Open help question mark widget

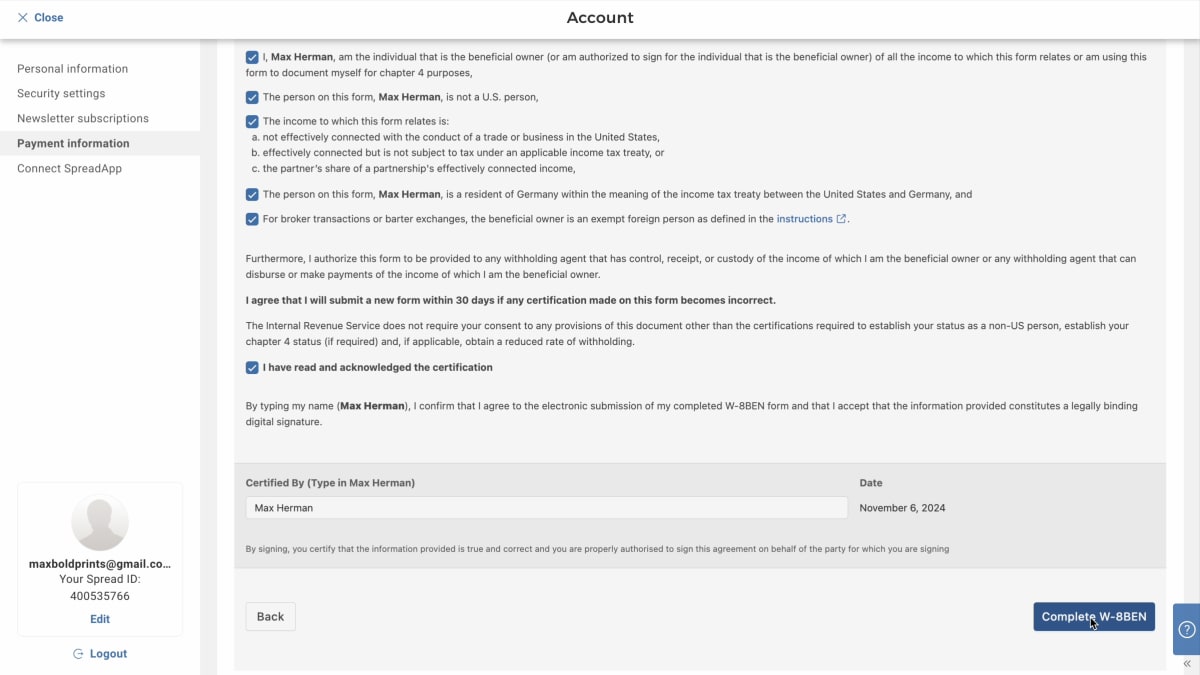[1186, 629]
